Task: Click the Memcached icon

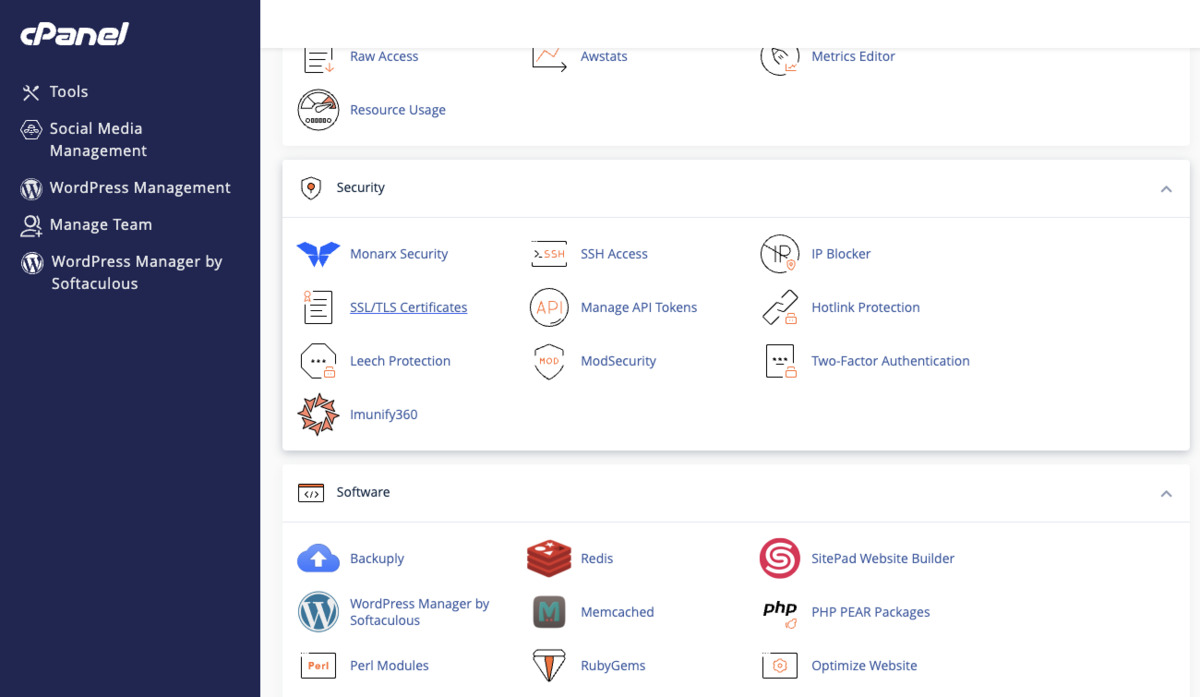Action: (549, 612)
